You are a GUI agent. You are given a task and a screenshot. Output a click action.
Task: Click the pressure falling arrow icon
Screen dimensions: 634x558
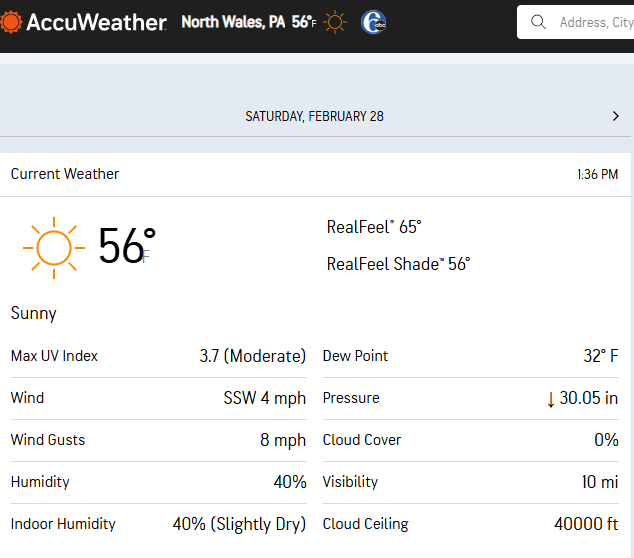550,399
